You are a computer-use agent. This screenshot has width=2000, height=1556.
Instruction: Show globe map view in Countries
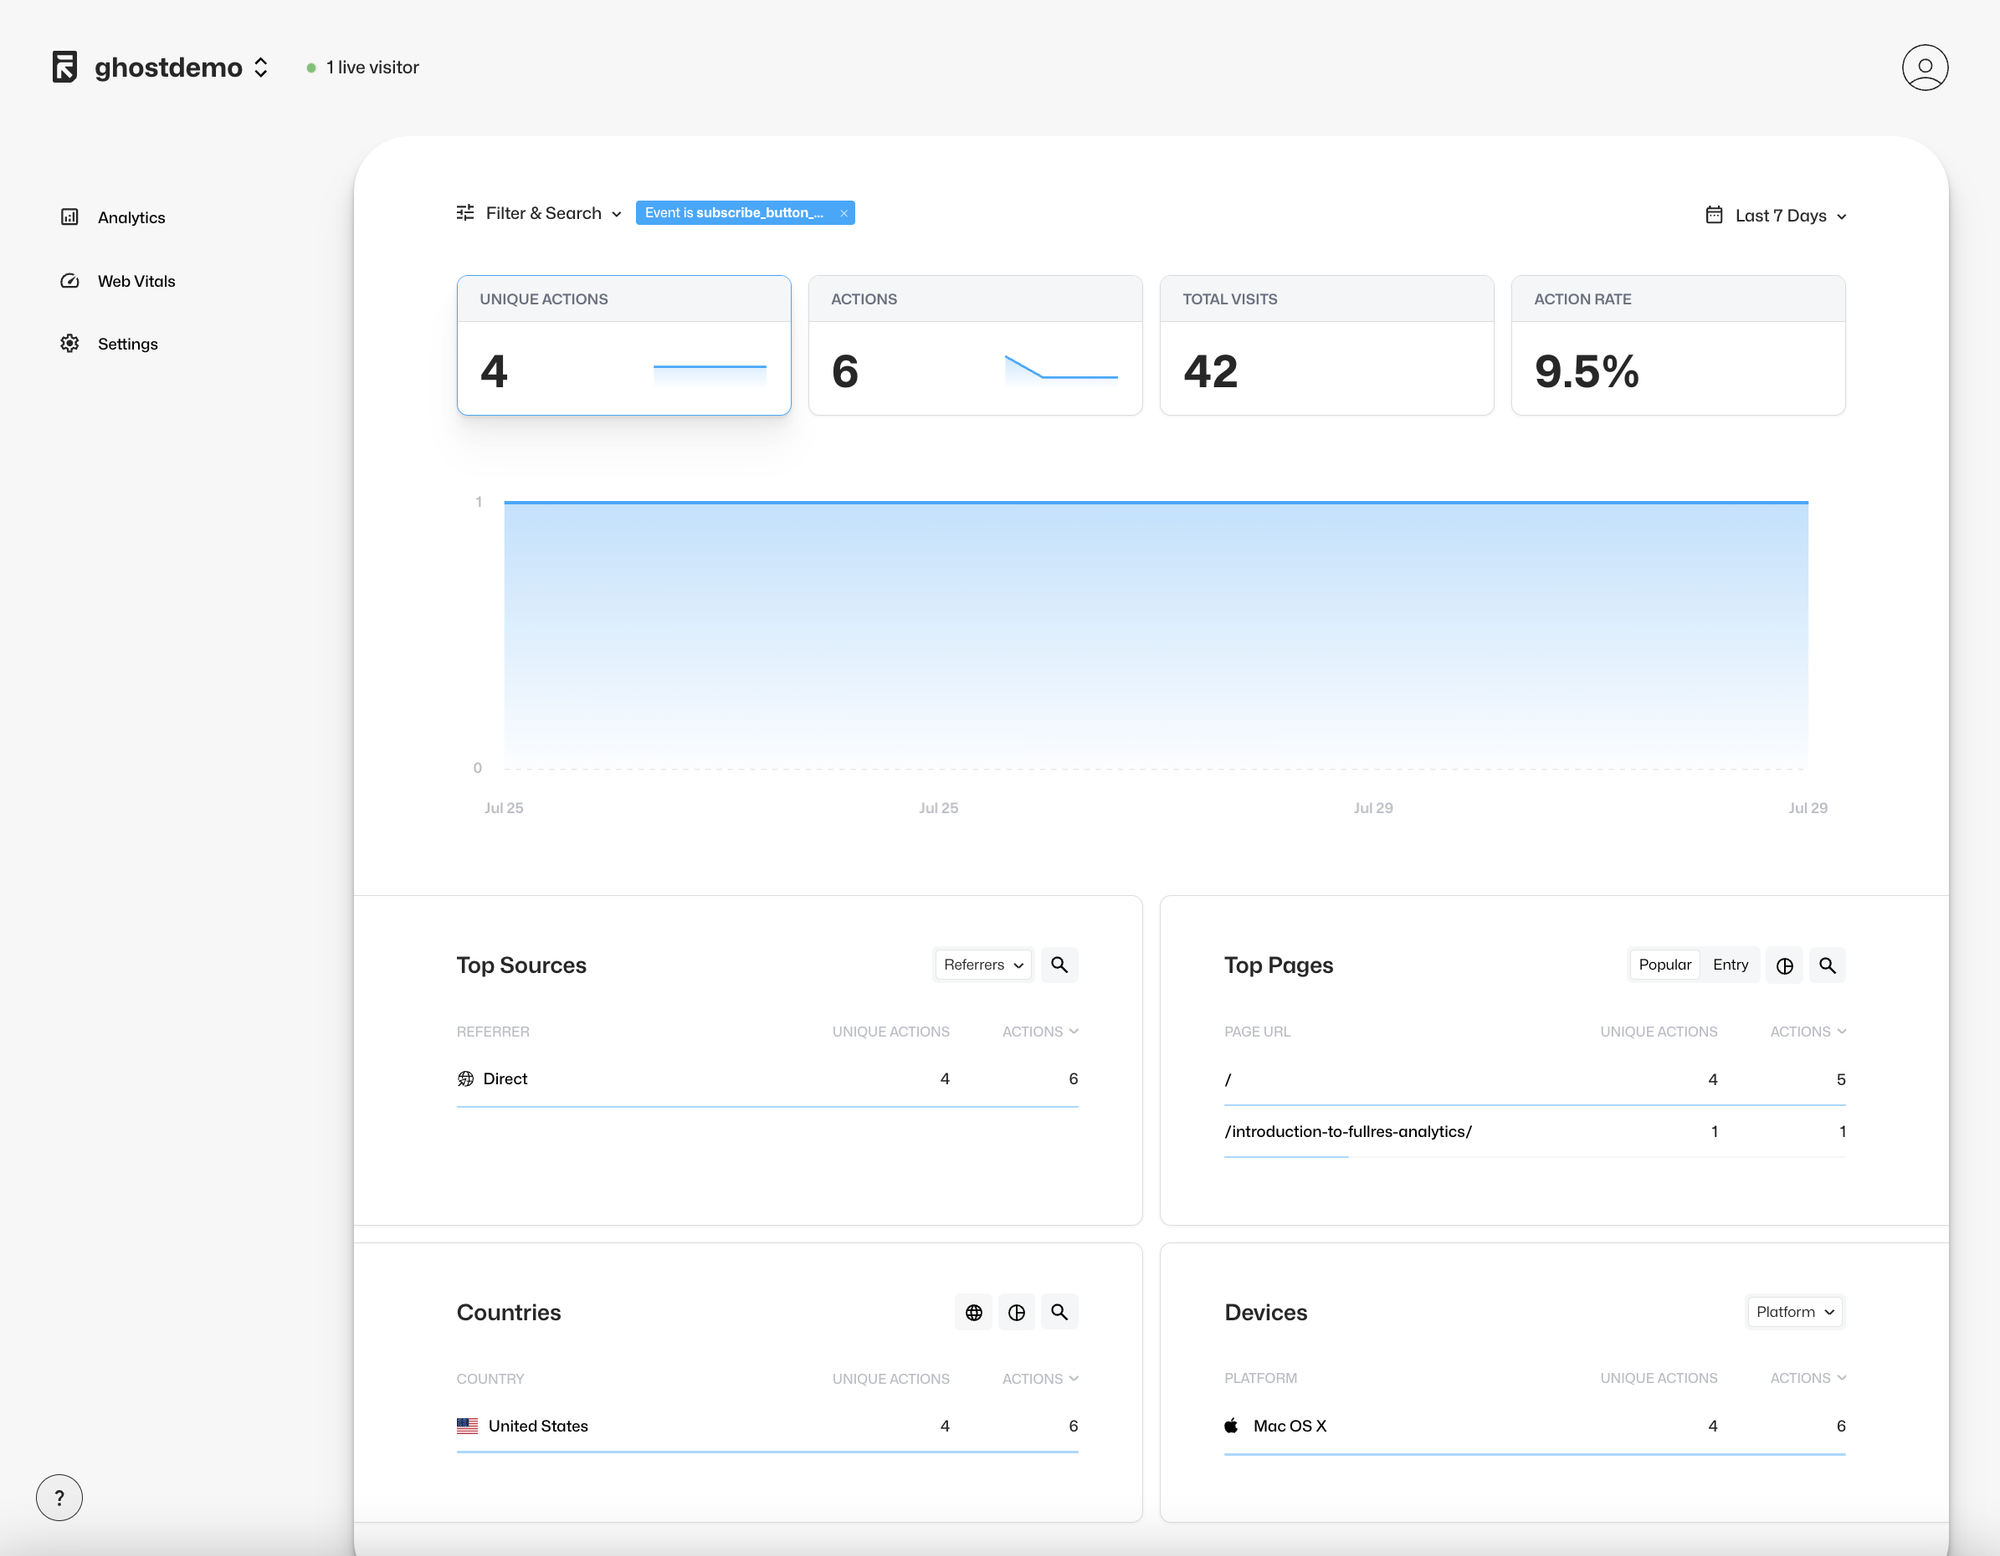[x=973, y=1313]
